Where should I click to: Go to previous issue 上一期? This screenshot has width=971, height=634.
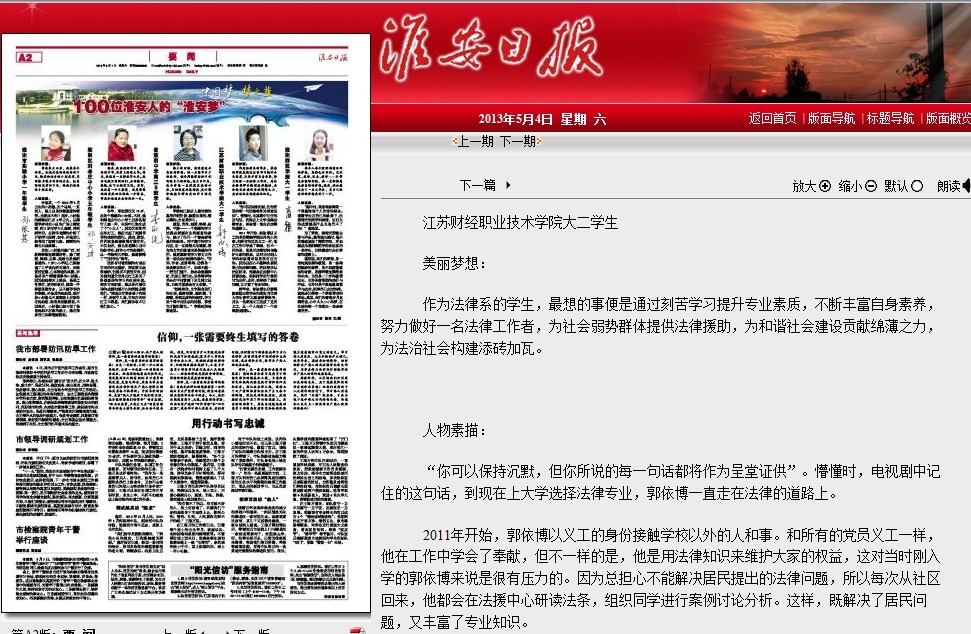476,141
